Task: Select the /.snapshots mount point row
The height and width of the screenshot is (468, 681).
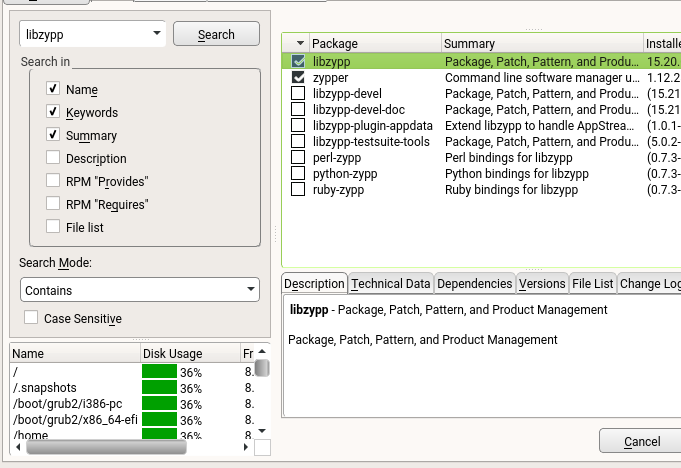Action: pos(132,388)
